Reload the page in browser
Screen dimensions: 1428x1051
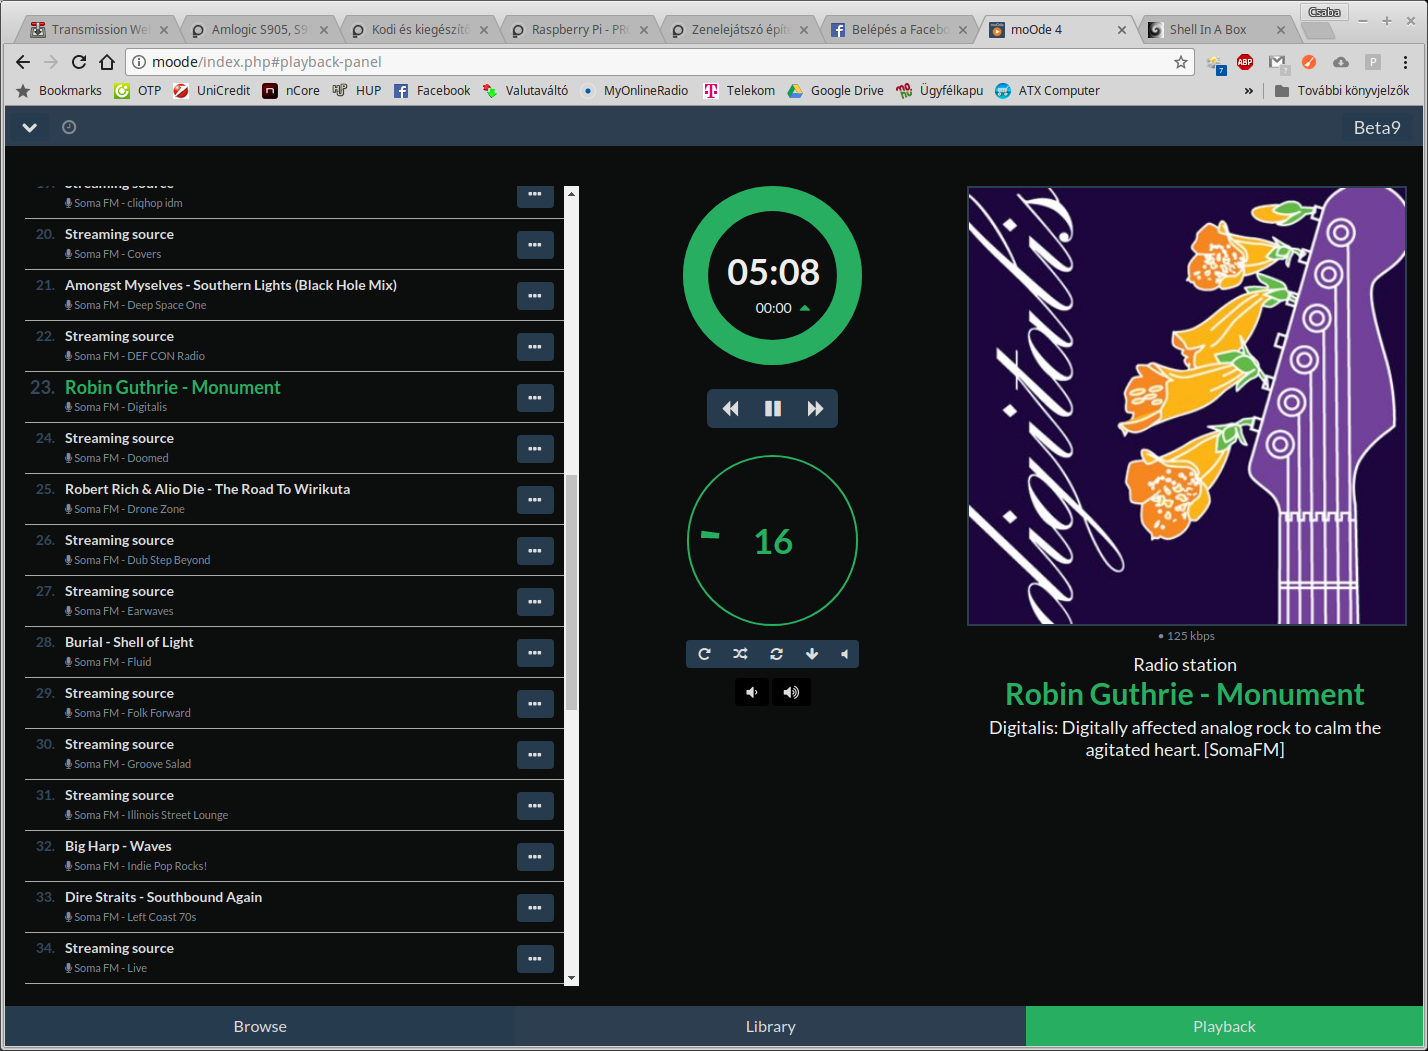click(79, 62)
